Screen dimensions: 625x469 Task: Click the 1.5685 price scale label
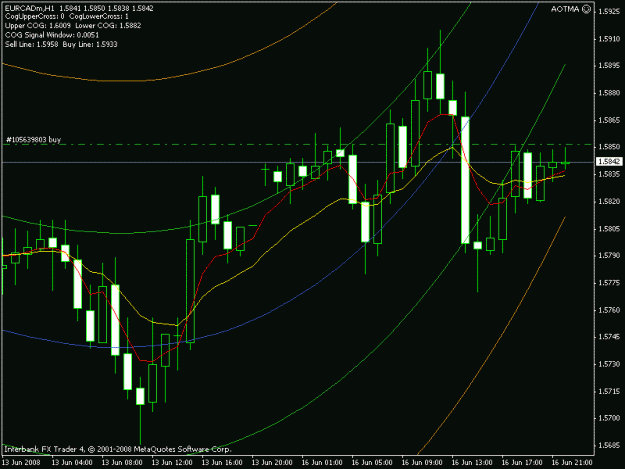(x=609, y=445)
